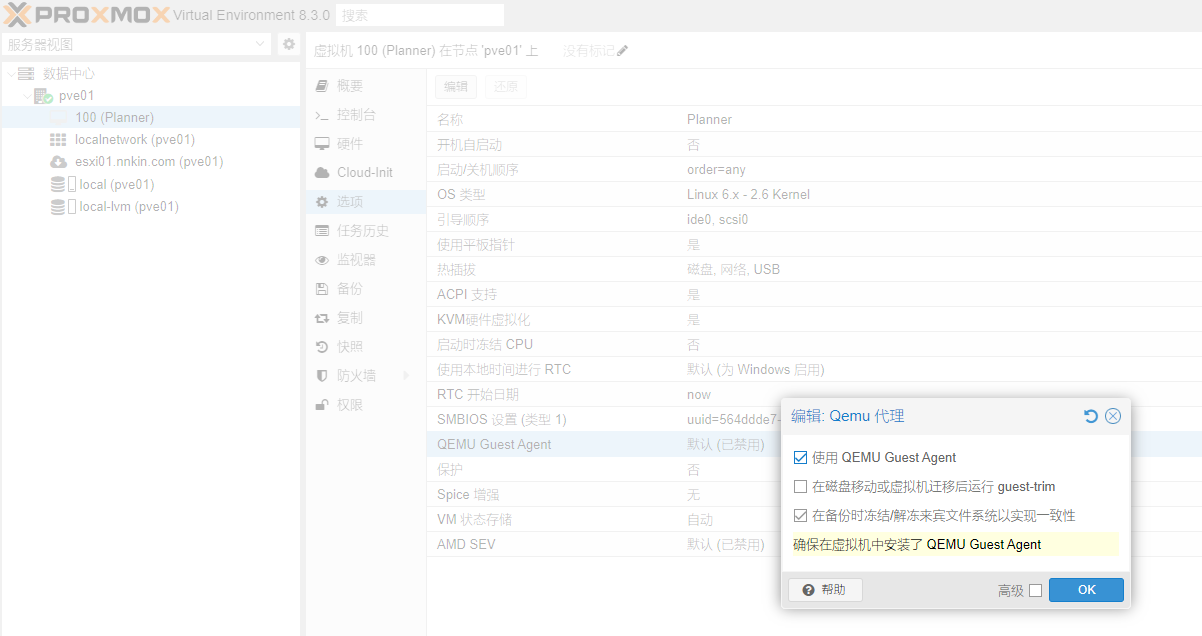The width and height of the screenshot is (1202, 636).
Task: Select the localnetwork (pve01) grid icon
Action: pos(58,140)
